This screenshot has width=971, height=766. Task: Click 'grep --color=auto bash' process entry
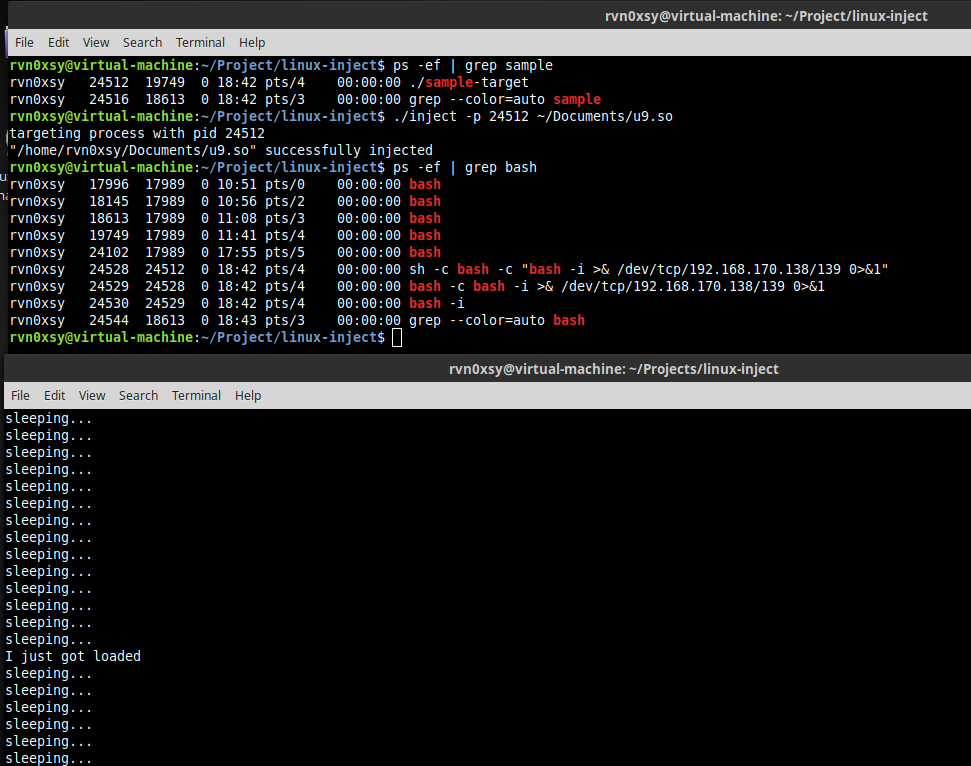[x=497, y=320]
